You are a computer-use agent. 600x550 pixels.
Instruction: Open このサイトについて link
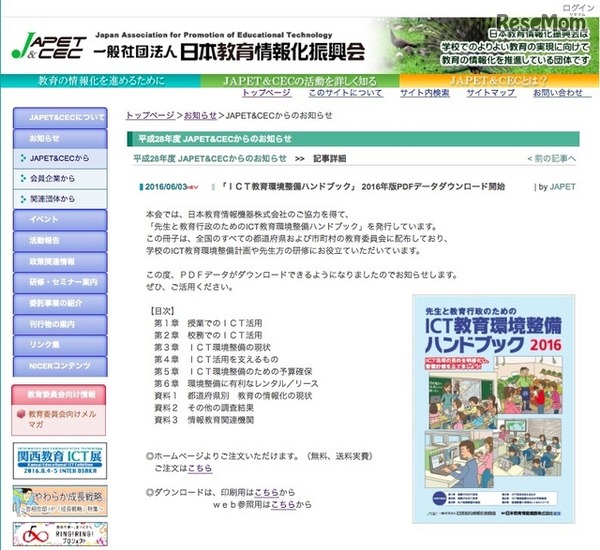pyautogui.click(x=346, y=93)
